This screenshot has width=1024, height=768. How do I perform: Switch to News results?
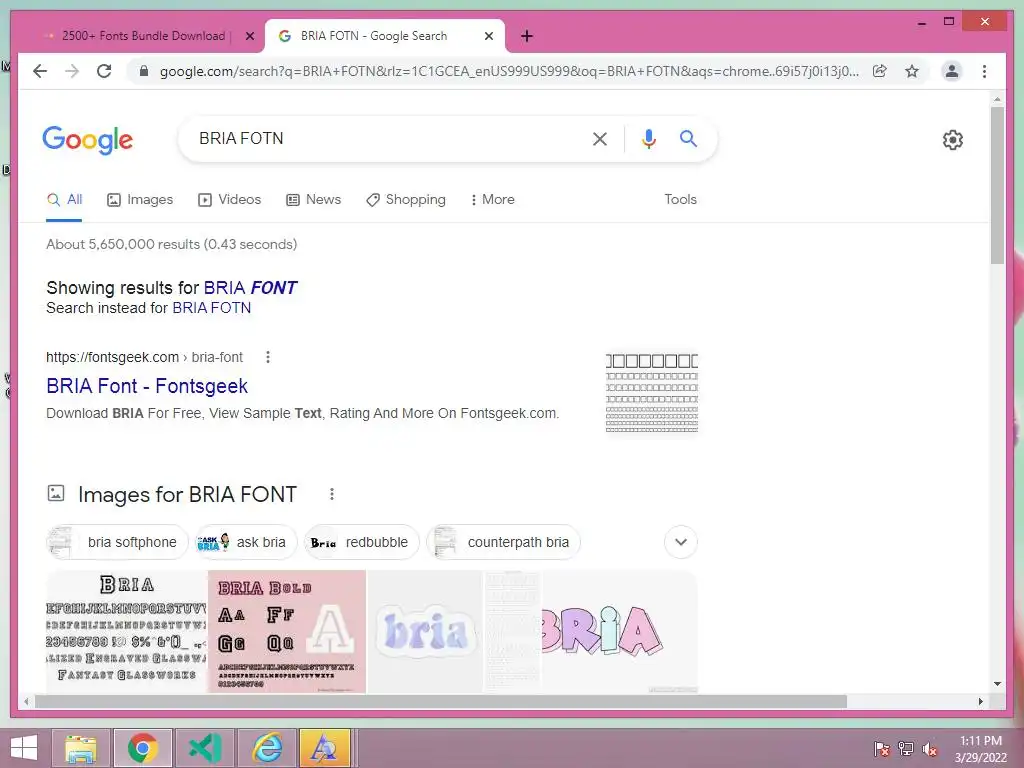313,200
